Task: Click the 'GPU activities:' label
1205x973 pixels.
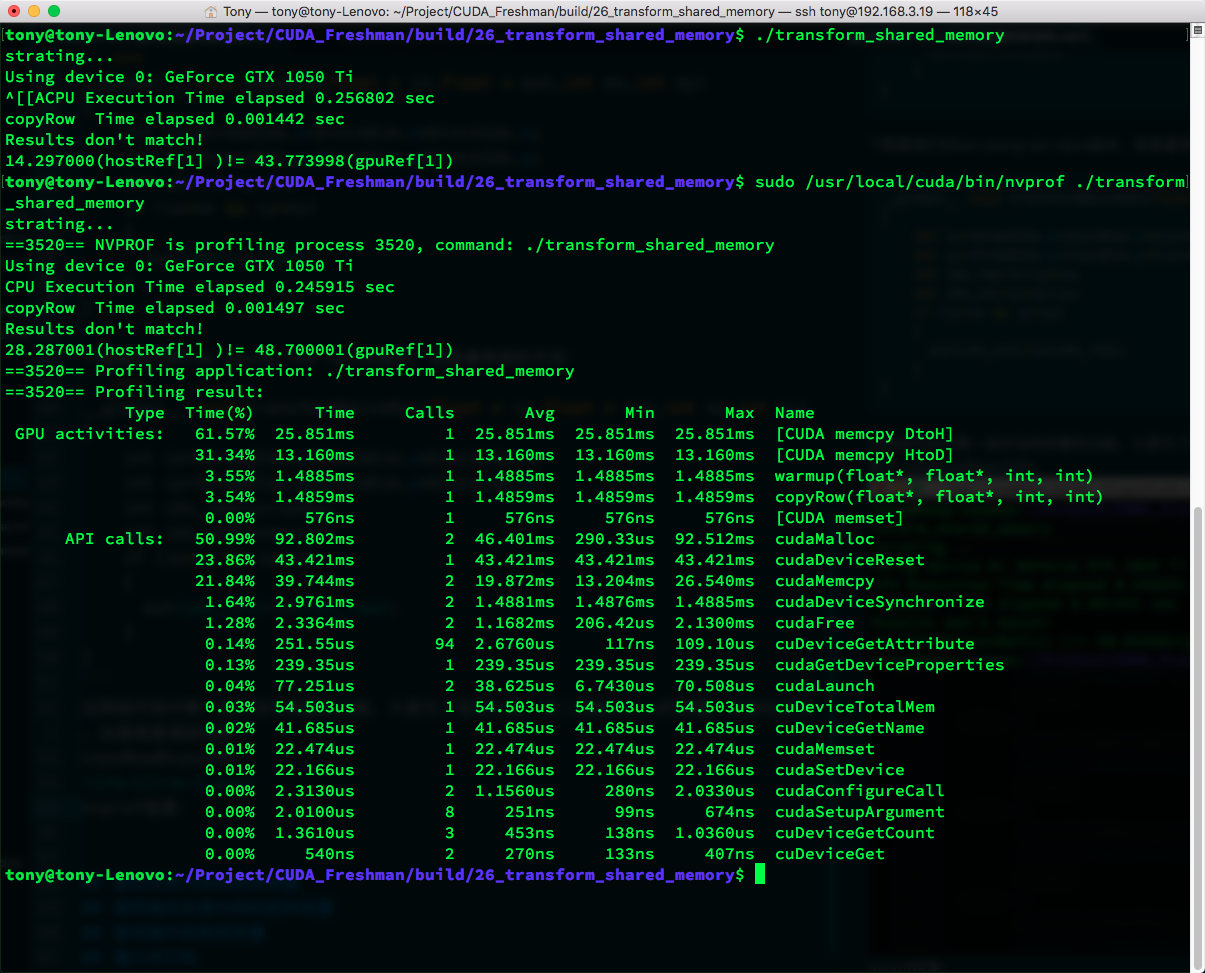Action: [89, 434]
